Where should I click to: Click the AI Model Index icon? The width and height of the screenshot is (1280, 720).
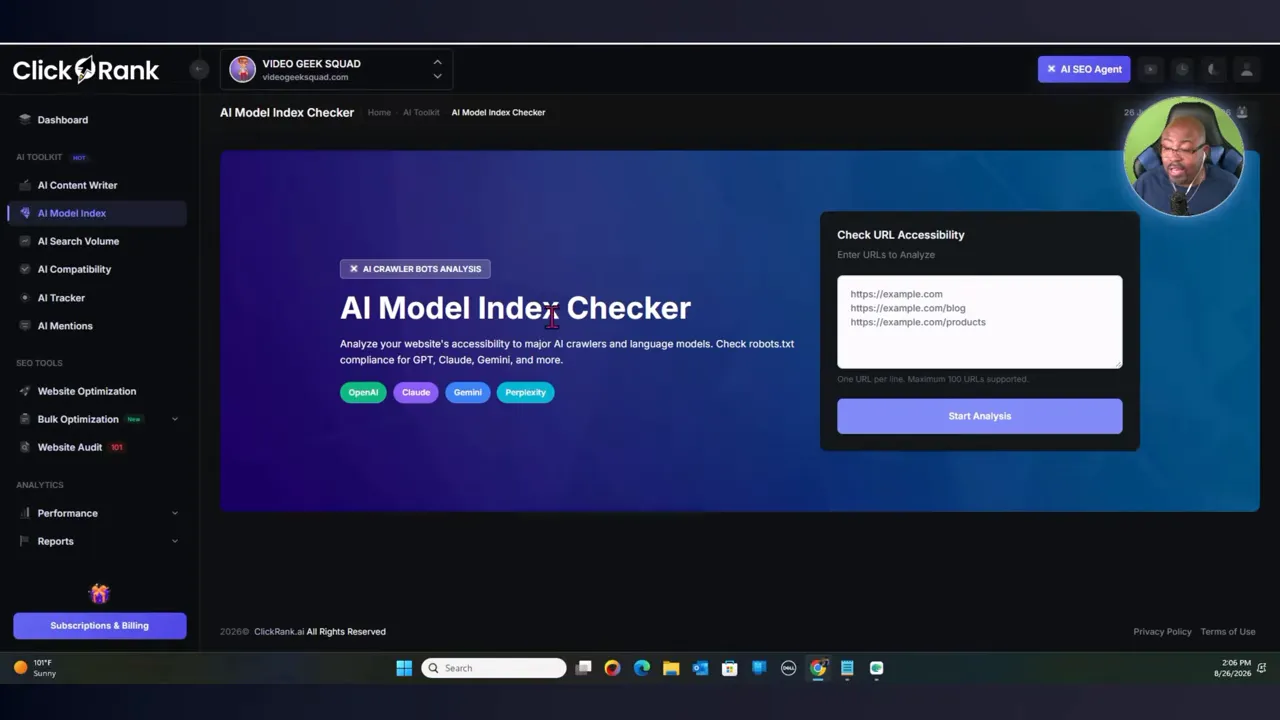tap(25, 213)
